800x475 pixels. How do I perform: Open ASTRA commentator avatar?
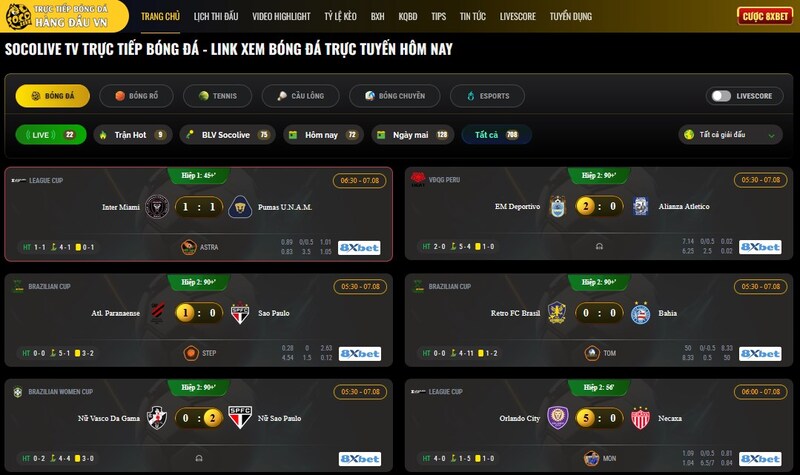189,247
